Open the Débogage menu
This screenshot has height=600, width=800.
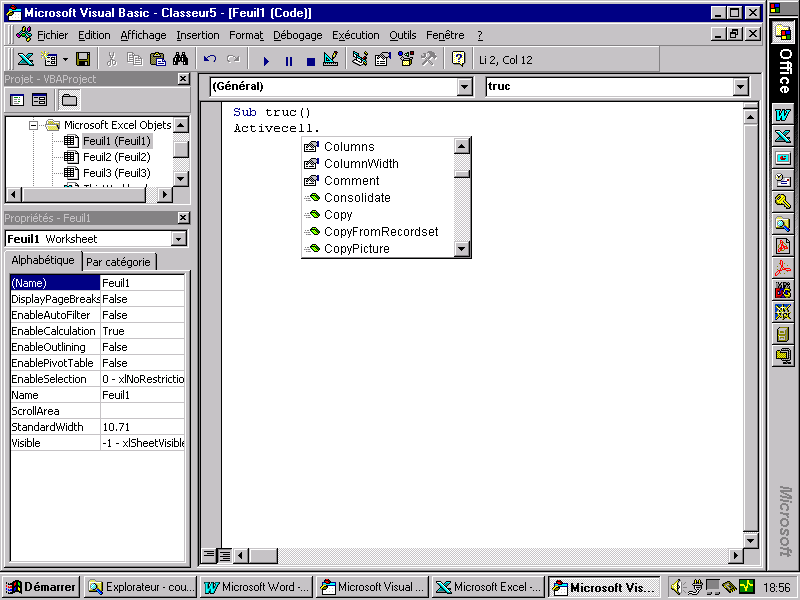[297, 35]
